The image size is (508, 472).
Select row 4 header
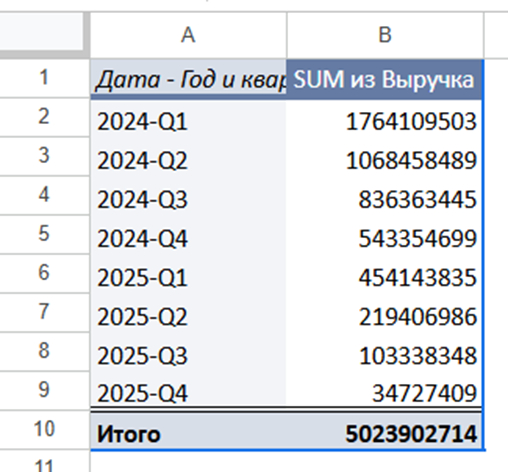coord(44,195)
